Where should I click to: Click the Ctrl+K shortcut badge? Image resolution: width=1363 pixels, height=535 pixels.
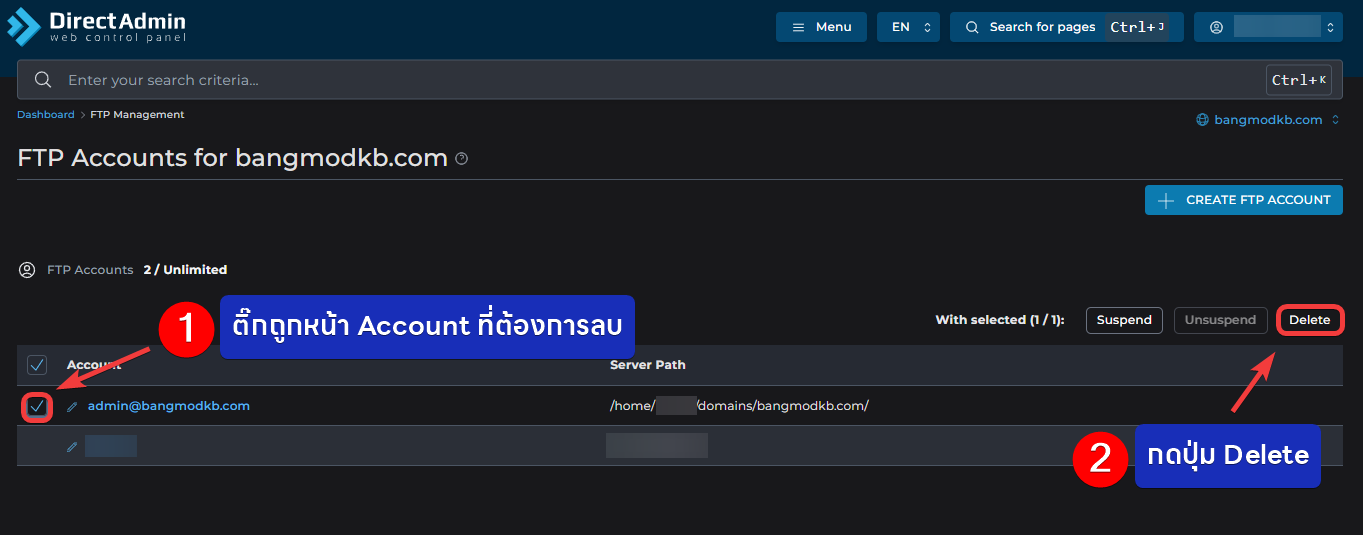[1299, 80]
